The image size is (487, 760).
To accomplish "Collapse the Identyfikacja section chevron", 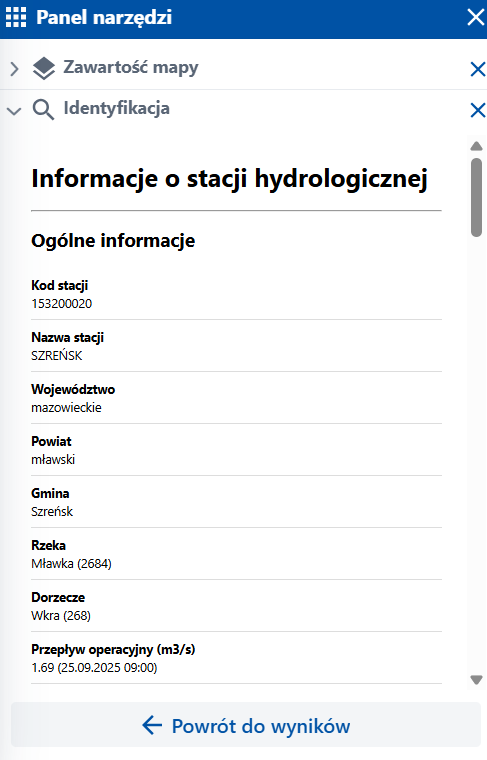I will 14,111.
